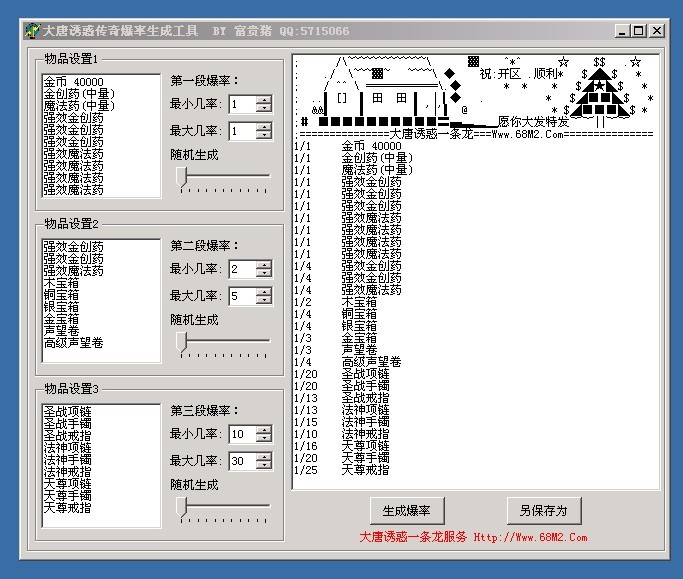Image resolution: width=683 pixels, height=579 pixels.
Task: Click the 随机生成 slider in 物品设置3
Action: [x=183, y=506]
